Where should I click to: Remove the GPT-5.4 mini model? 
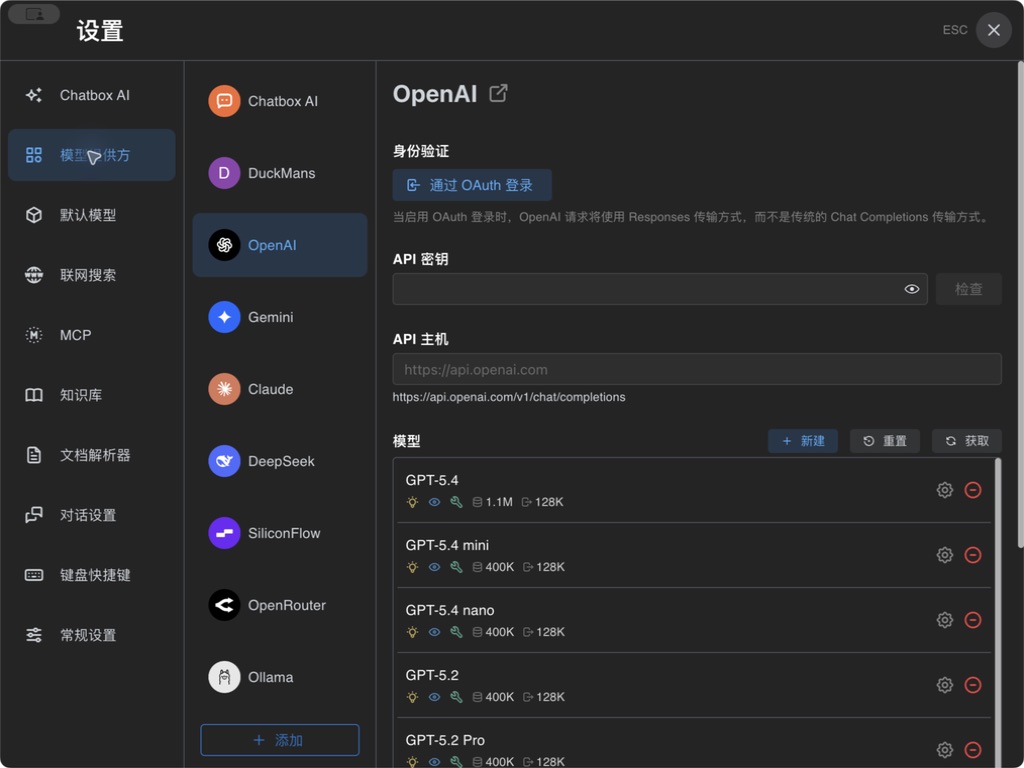973,555
